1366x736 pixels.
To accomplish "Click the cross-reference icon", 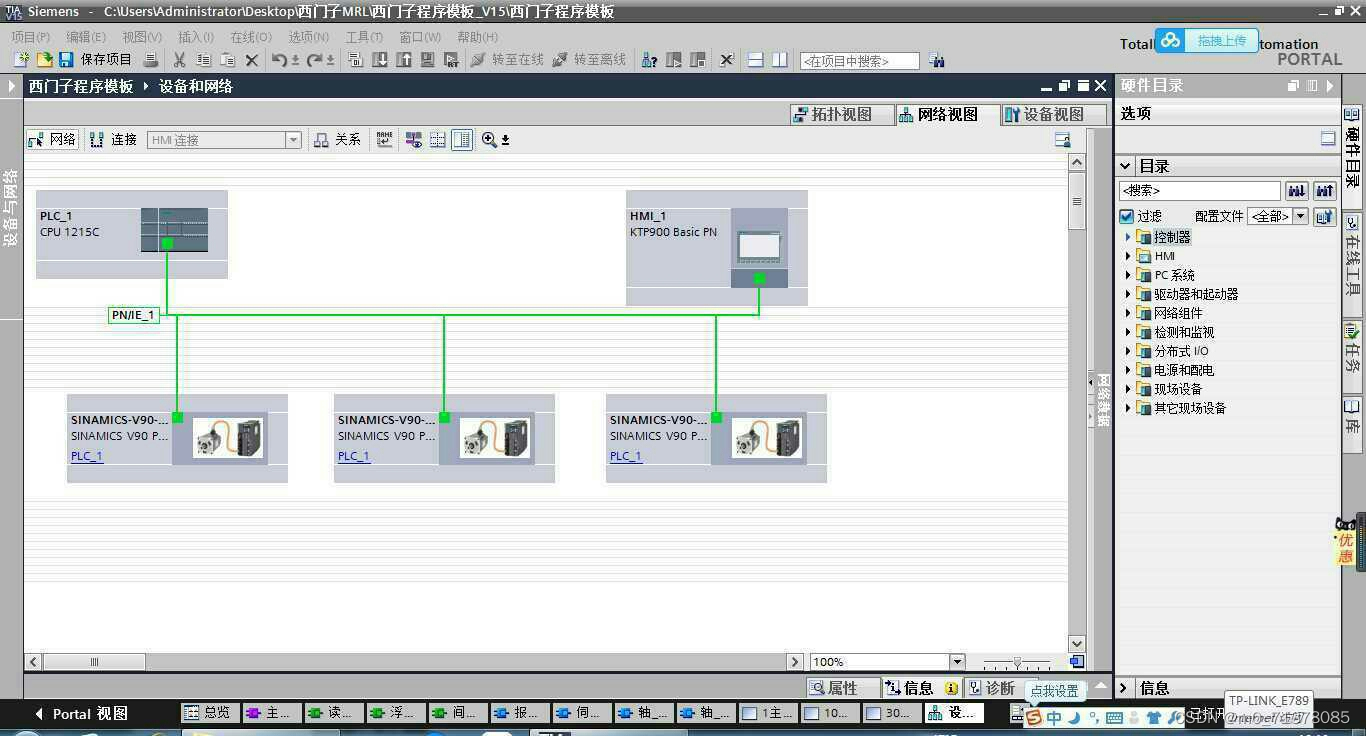I will (727, 60).
